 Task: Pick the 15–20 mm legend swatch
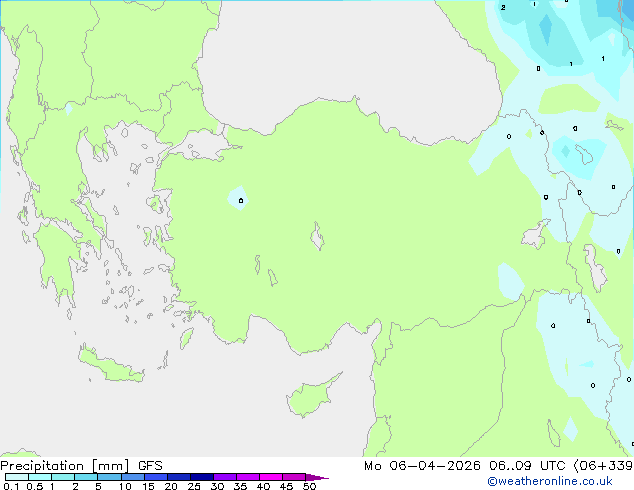pyautogui.click(x=156, y=477)
